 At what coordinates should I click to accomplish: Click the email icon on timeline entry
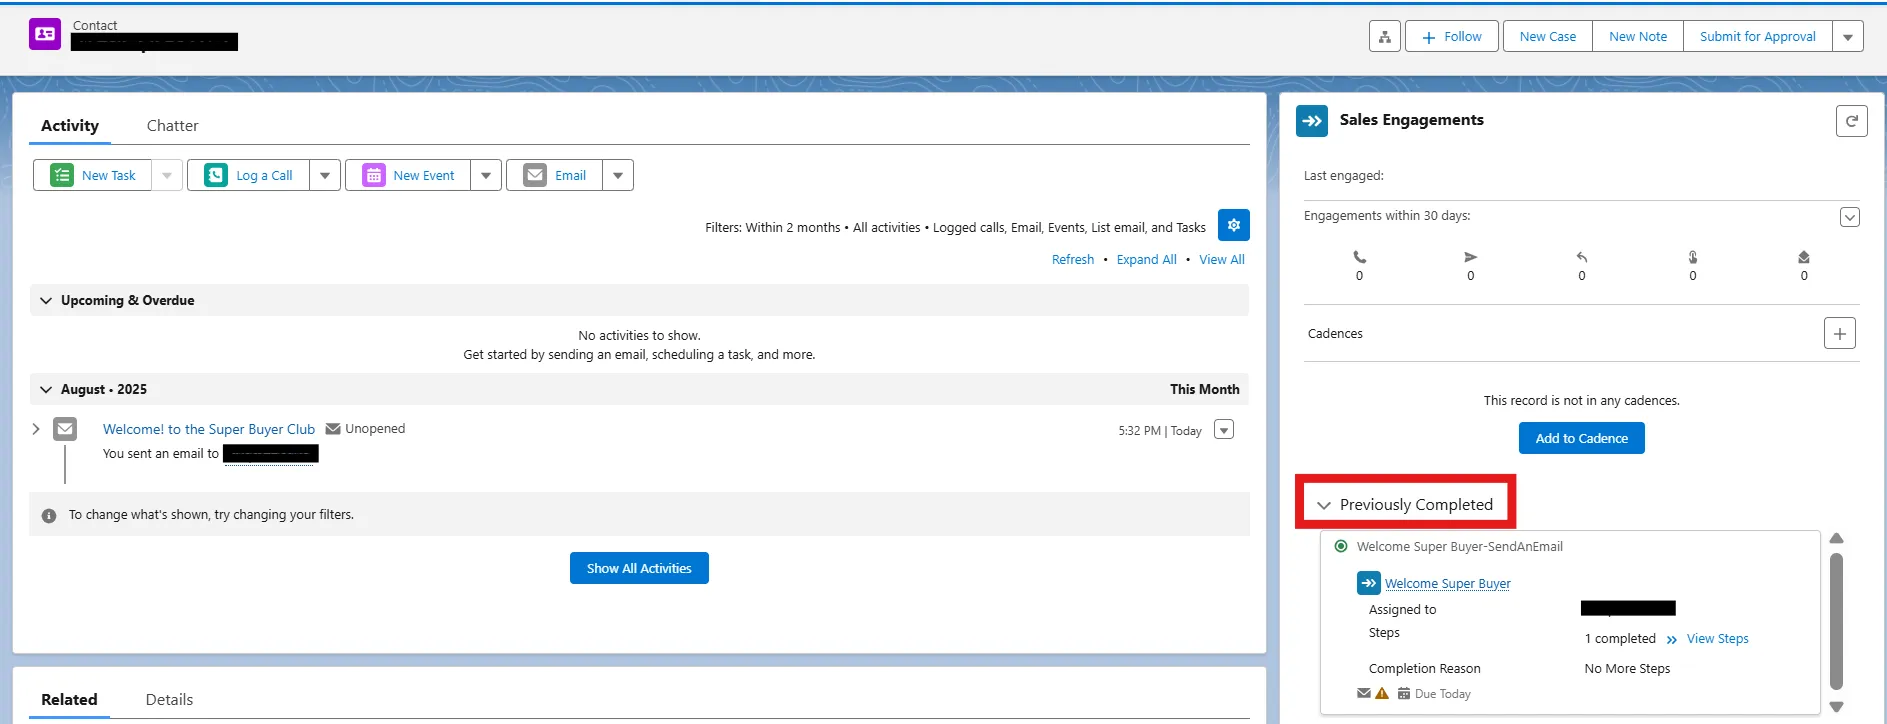[65, 429]
